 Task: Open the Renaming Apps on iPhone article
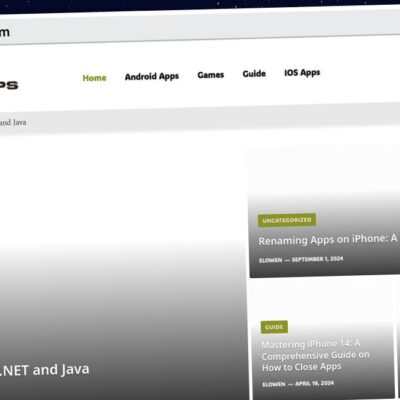coord(328,240)
